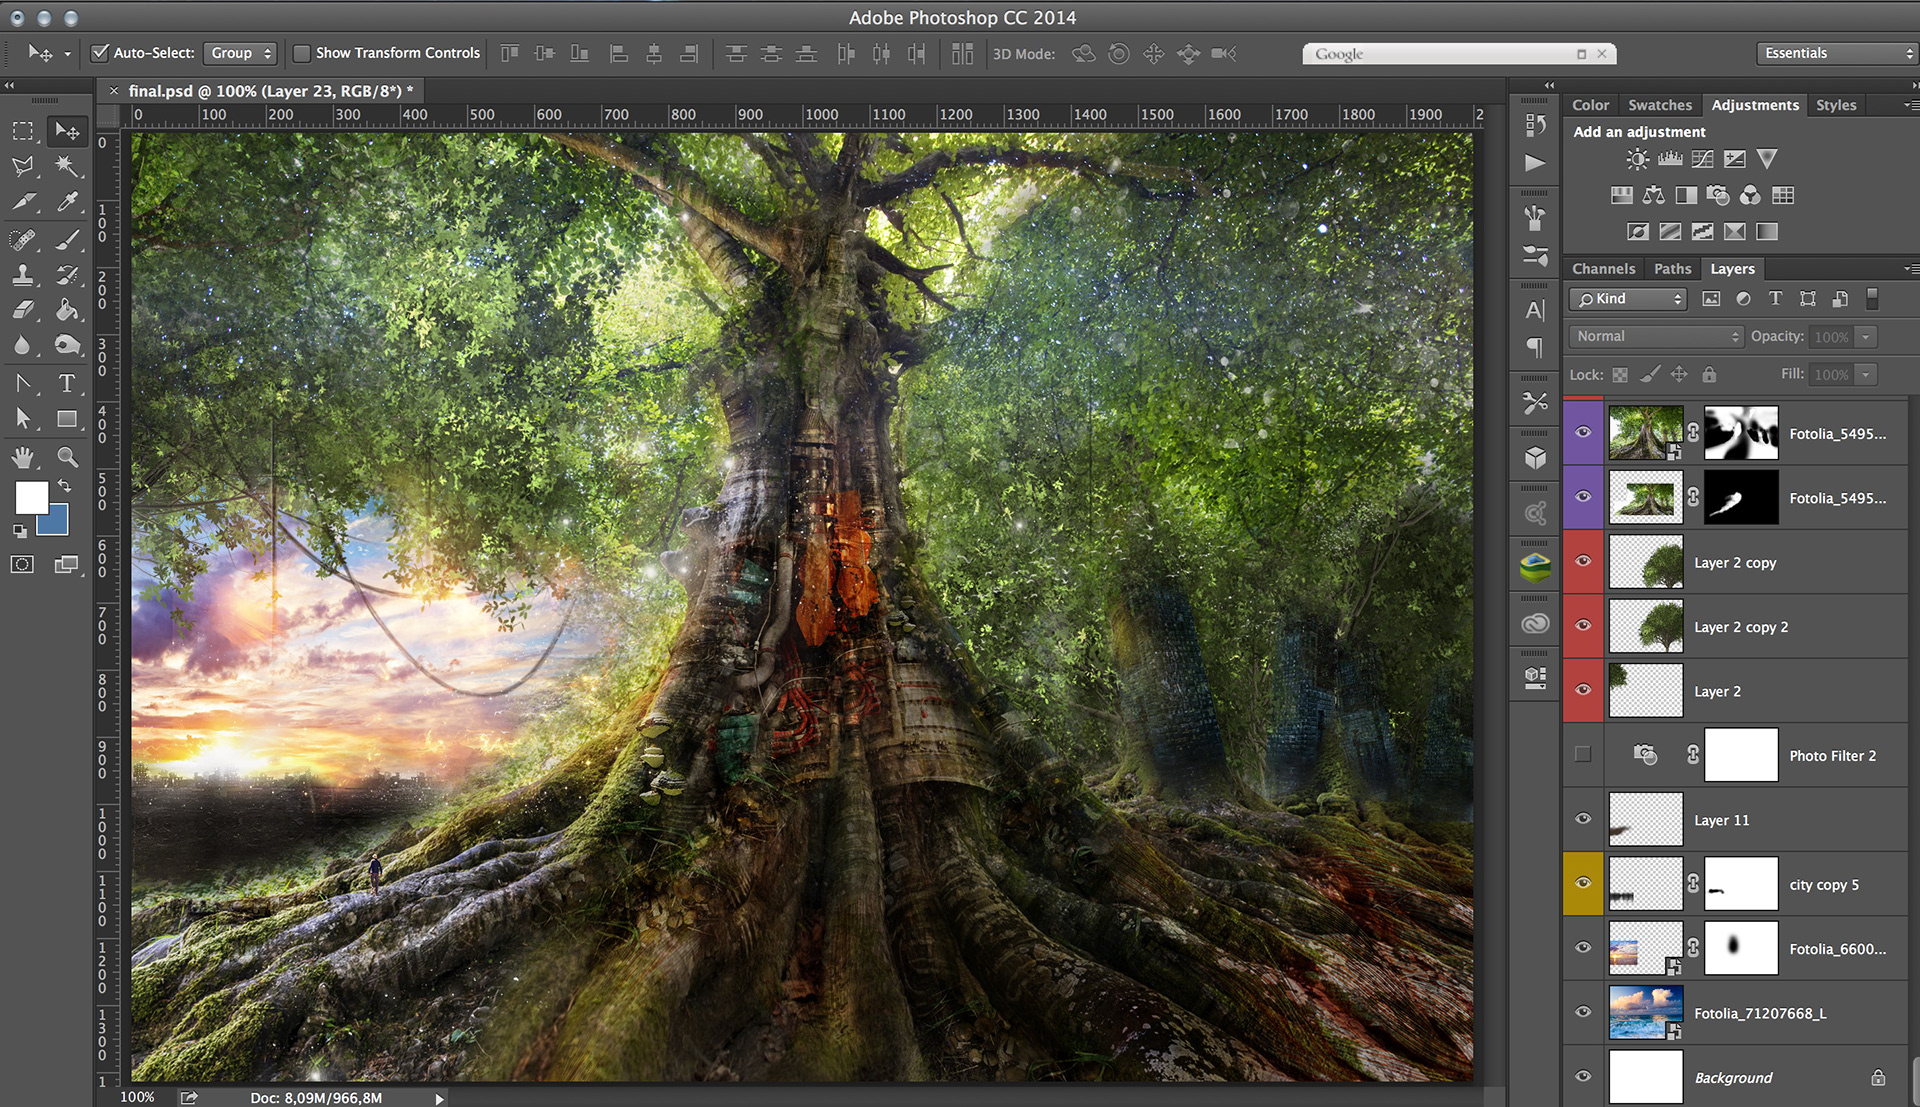Switch to the Color tab
This screenshot has height=1107, width=1920.
[x=1590, y=105]
